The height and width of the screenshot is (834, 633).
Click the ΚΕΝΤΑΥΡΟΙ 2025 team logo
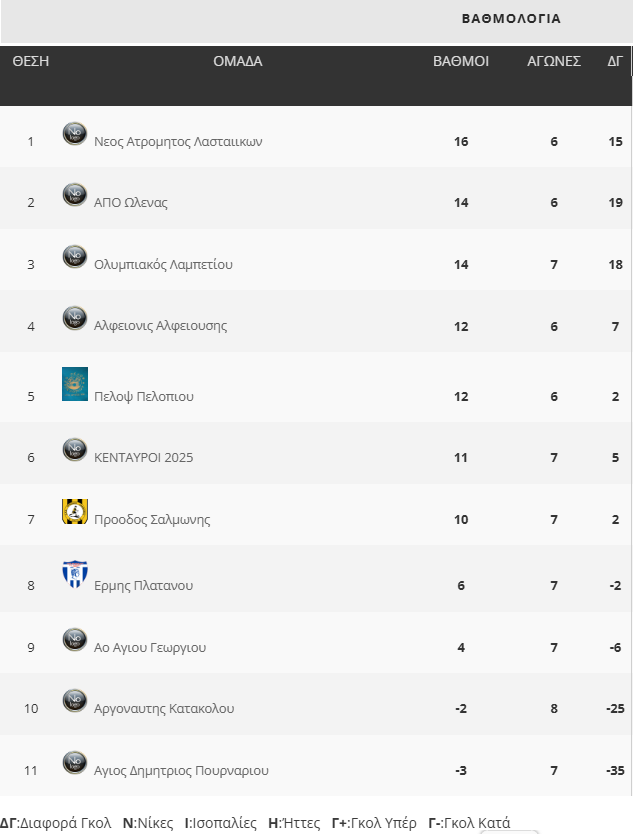[75, 450]
